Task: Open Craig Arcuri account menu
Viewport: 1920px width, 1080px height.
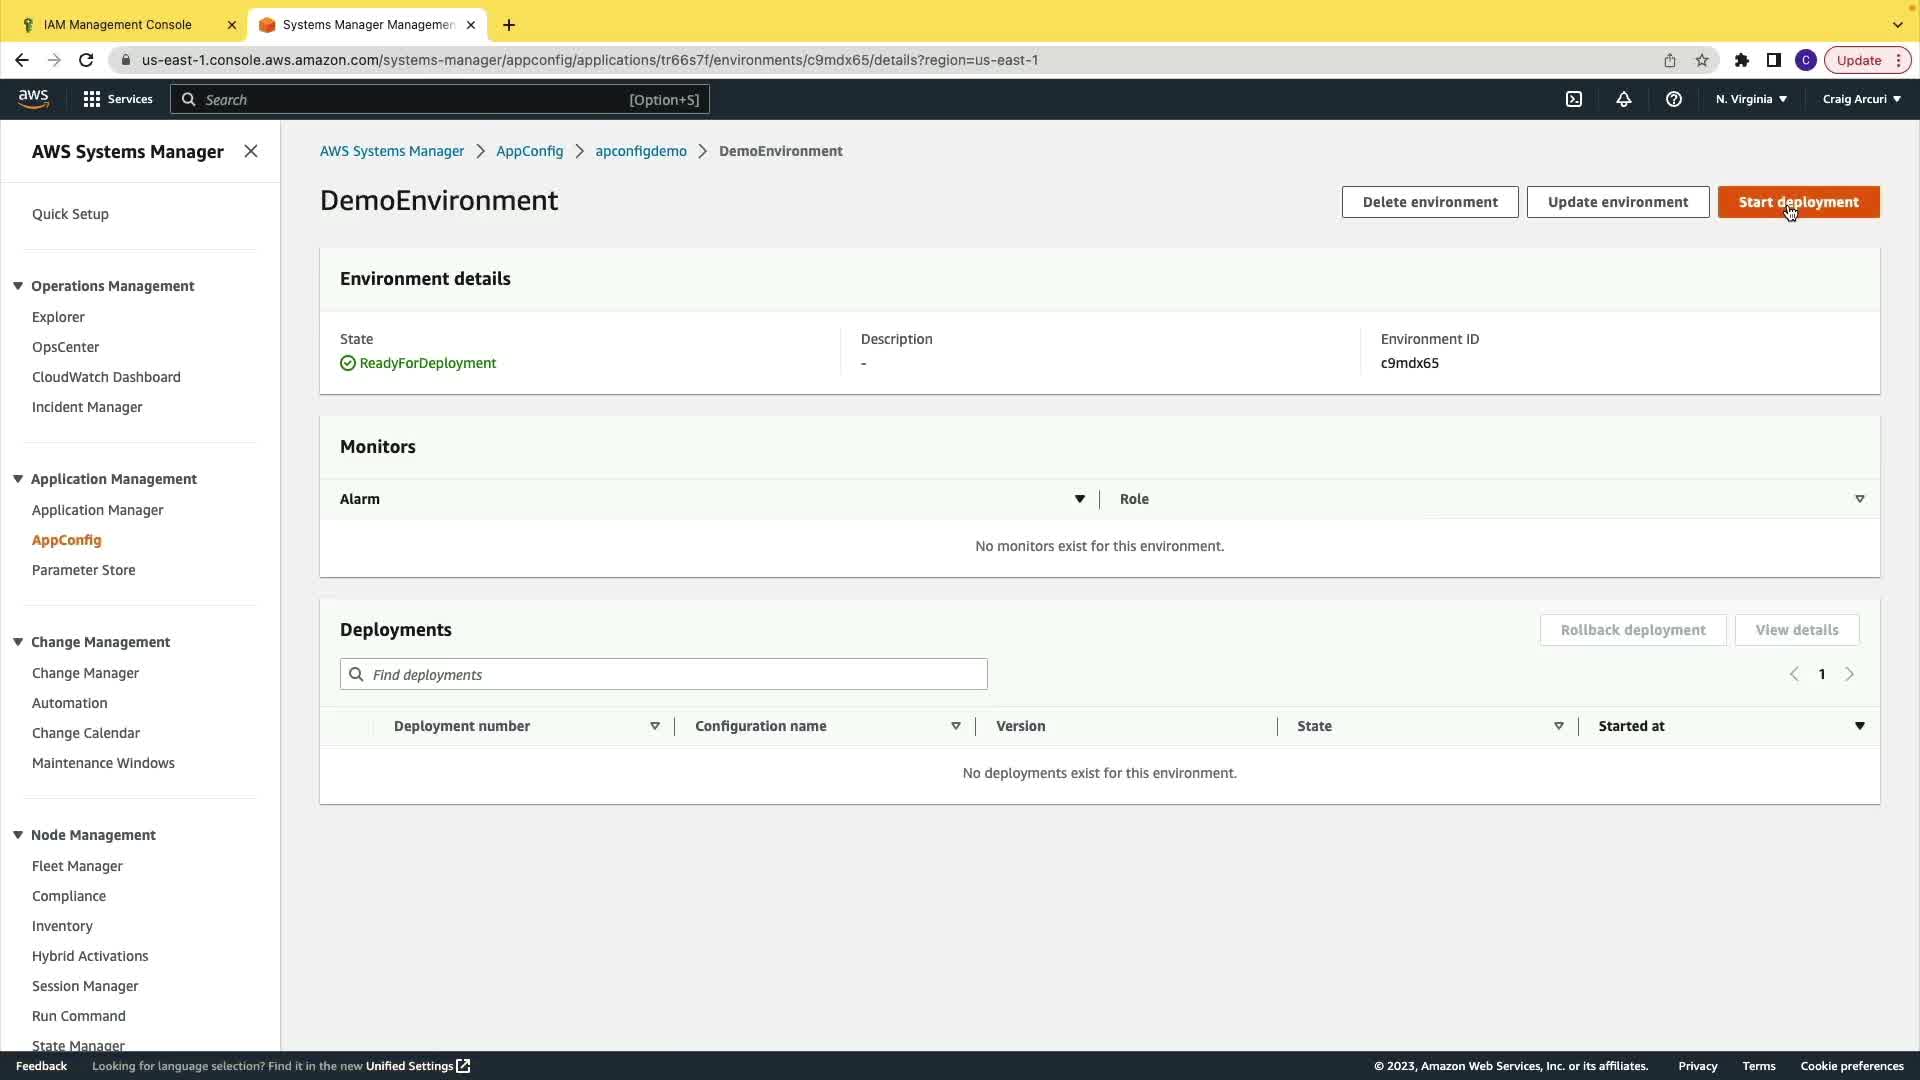Action: pyautogui.click(x=1861, y=99)
